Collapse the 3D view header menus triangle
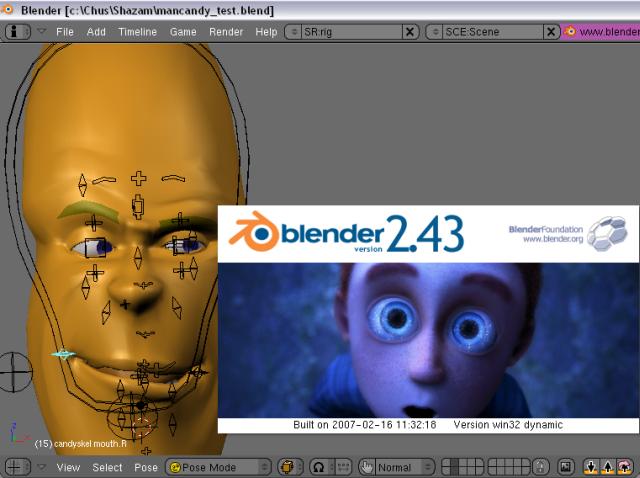 (41, 466)
